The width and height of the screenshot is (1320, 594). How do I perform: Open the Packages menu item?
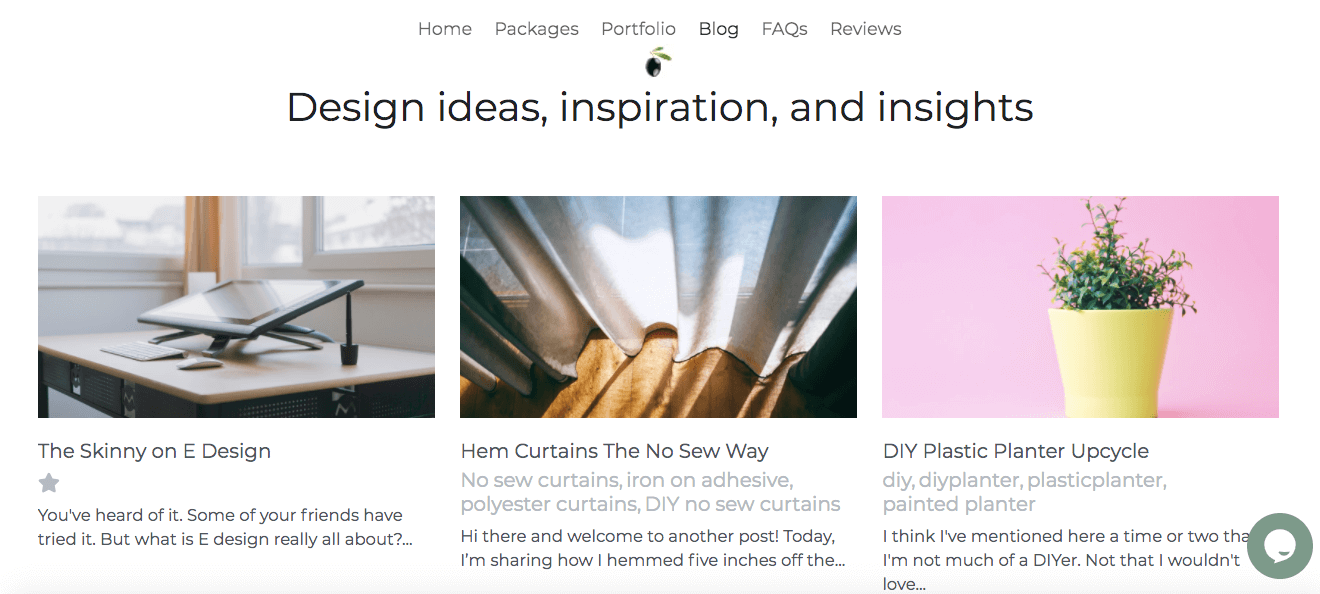coord(536,29)
